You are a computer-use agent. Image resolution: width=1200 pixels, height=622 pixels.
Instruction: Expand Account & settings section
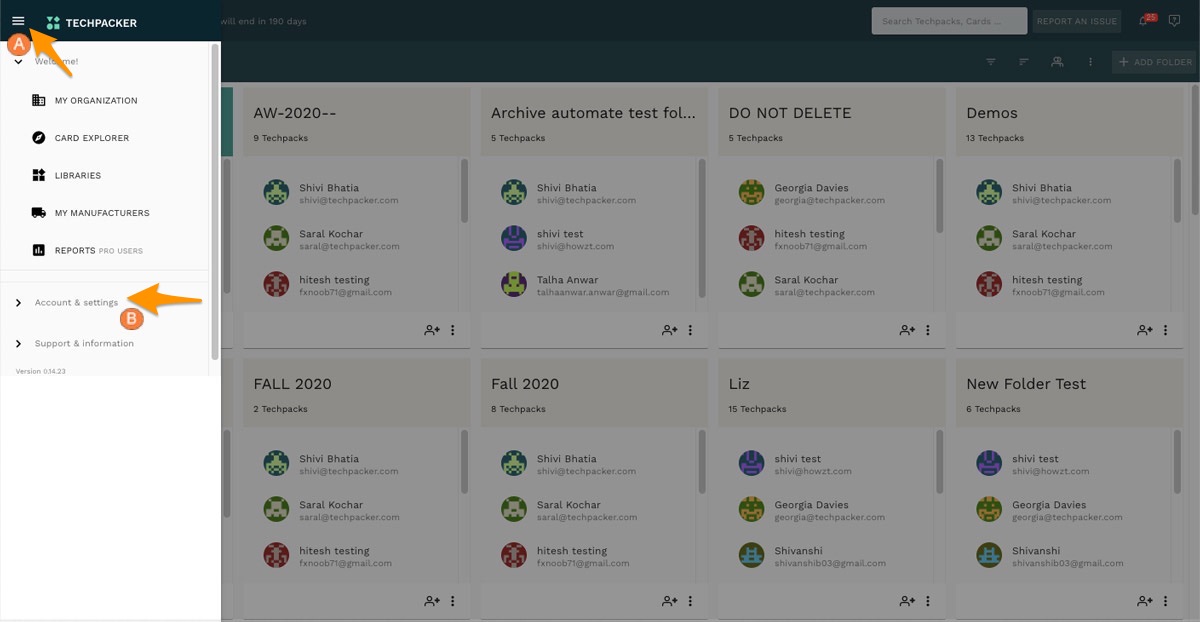tap(76, 303)
